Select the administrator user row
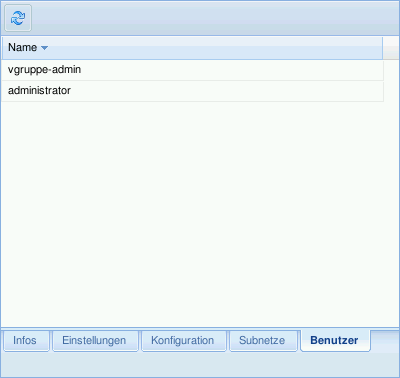 [192, 91]
